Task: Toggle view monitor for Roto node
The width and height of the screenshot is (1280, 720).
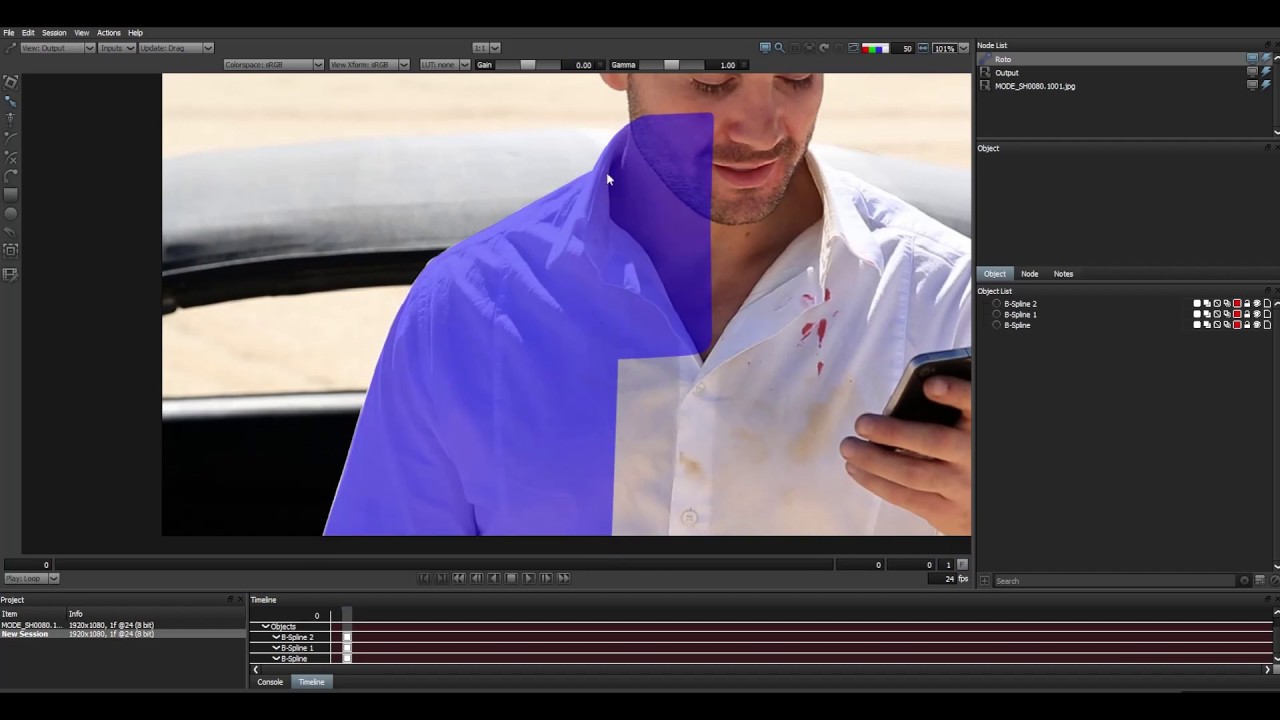Action: [1252, 59]
